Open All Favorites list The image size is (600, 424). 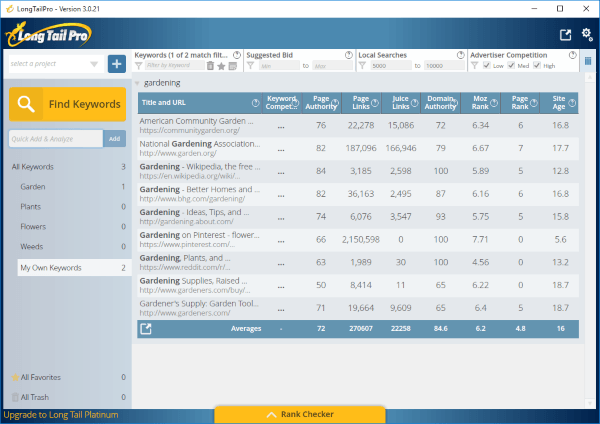(68, 377)
